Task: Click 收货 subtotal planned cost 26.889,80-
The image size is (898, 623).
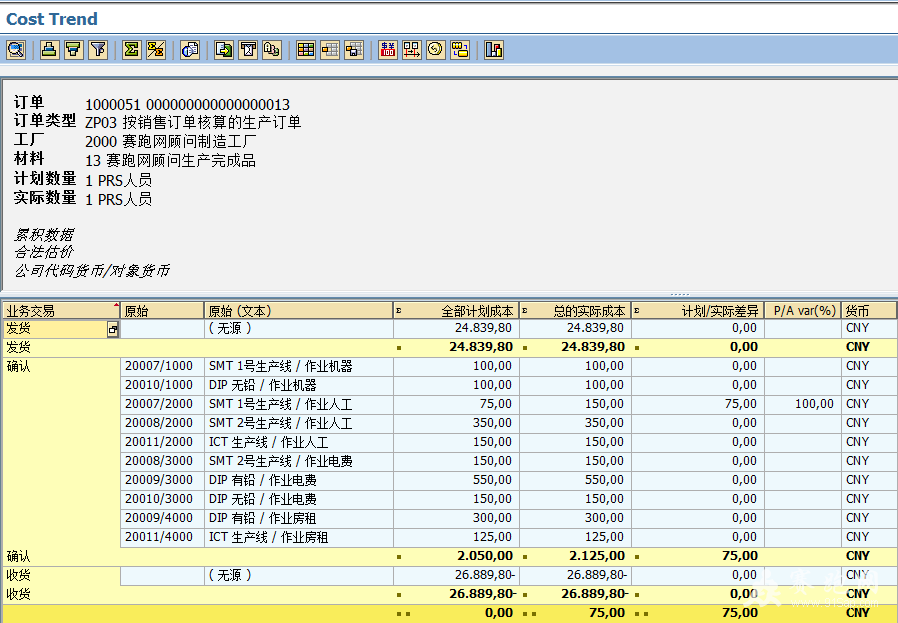Action: [x=483, y=594]
